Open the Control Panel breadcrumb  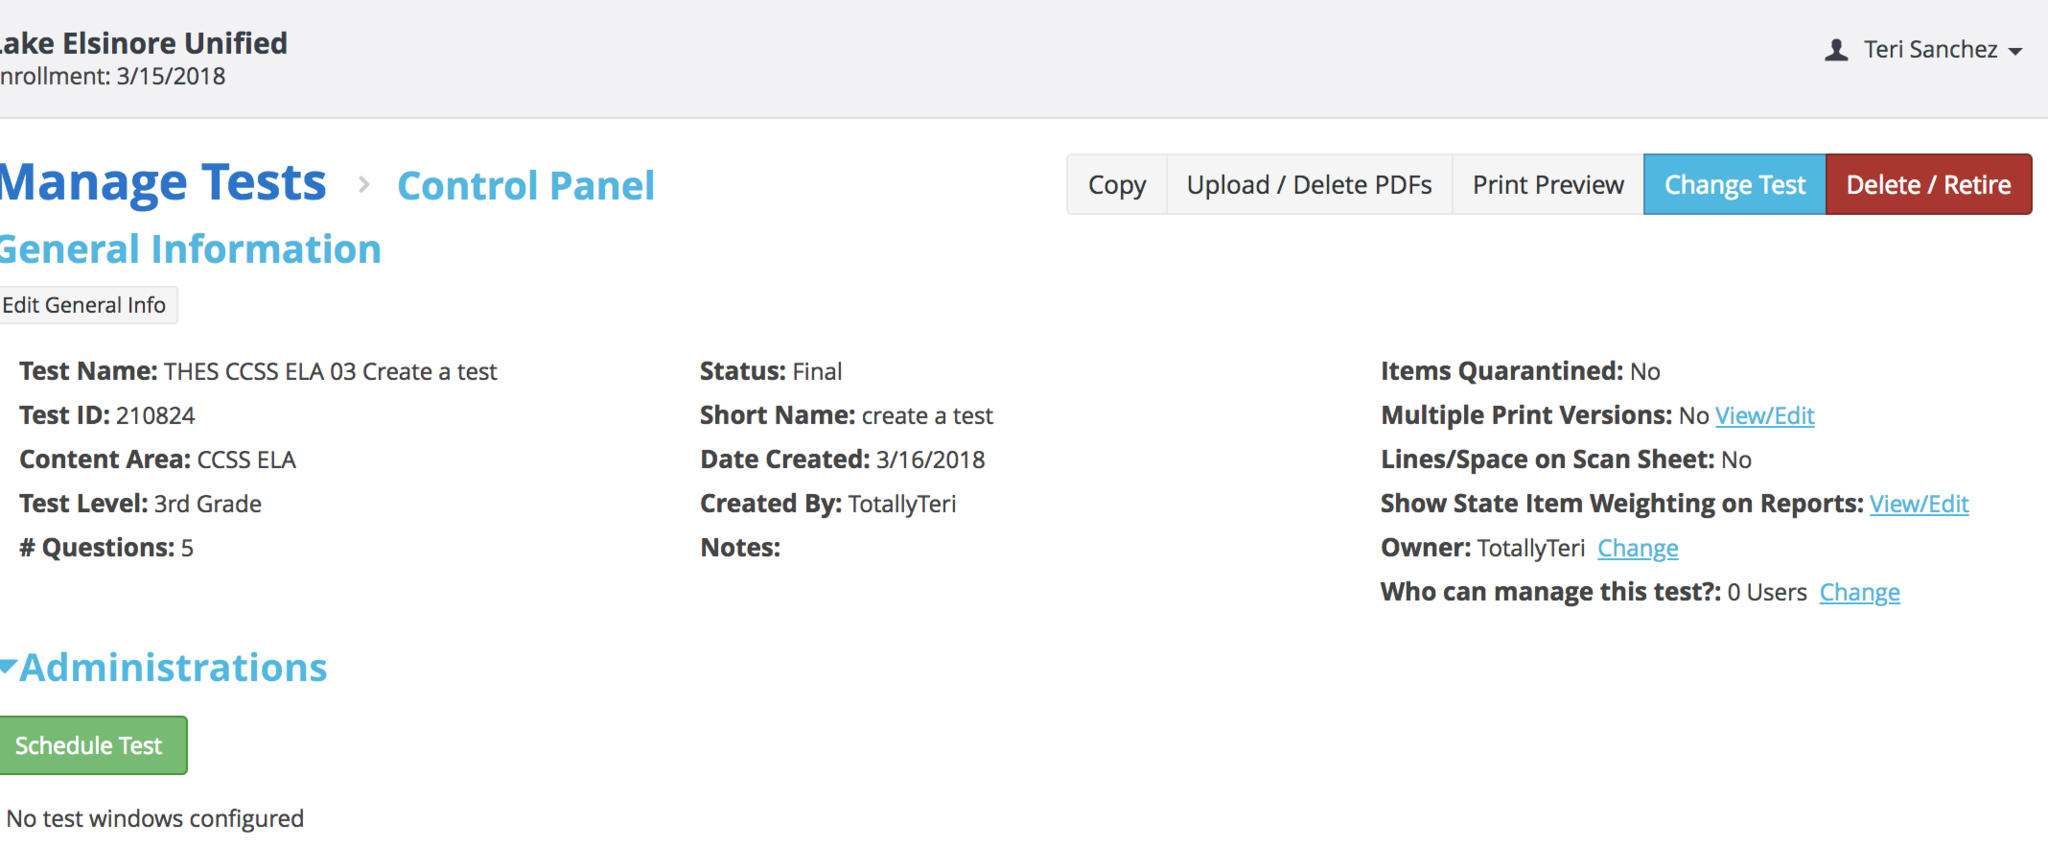[526, 186]
